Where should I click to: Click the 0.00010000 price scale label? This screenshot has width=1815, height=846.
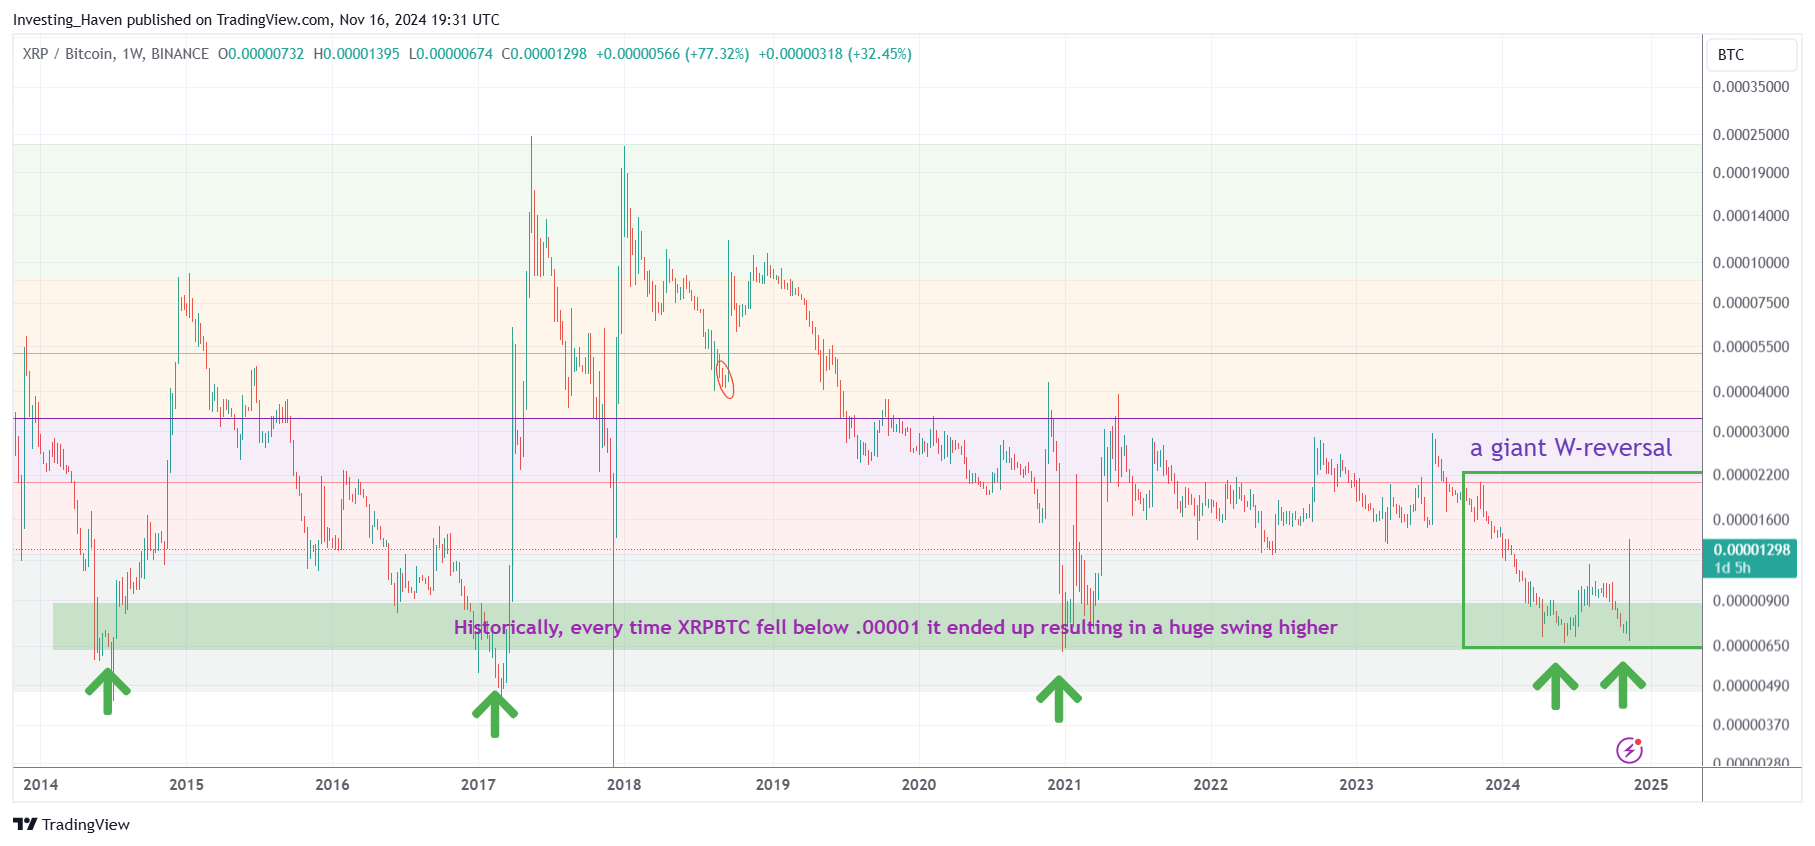click(x=1751, y=263)
